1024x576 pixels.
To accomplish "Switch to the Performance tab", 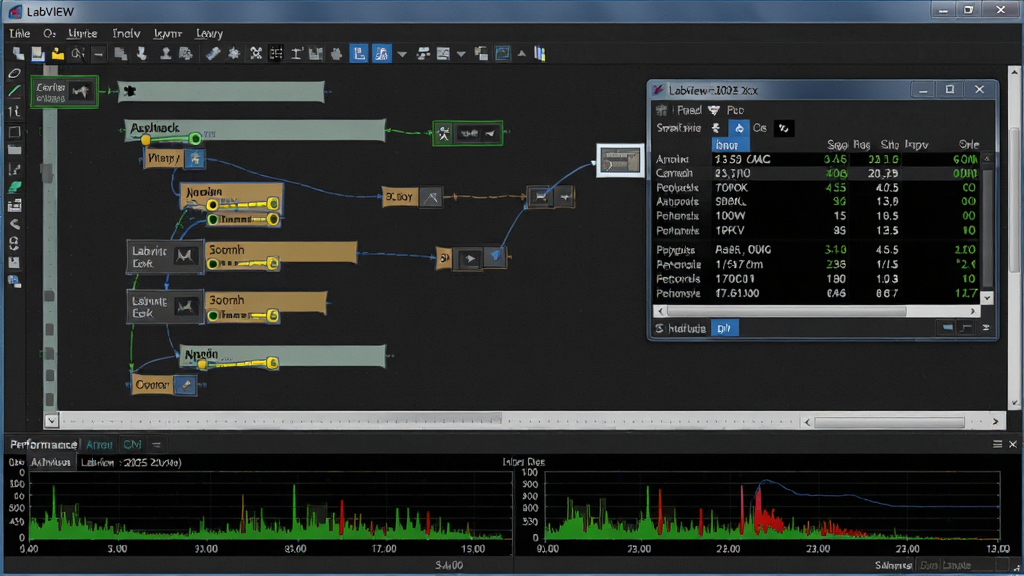I will (43, 444).
